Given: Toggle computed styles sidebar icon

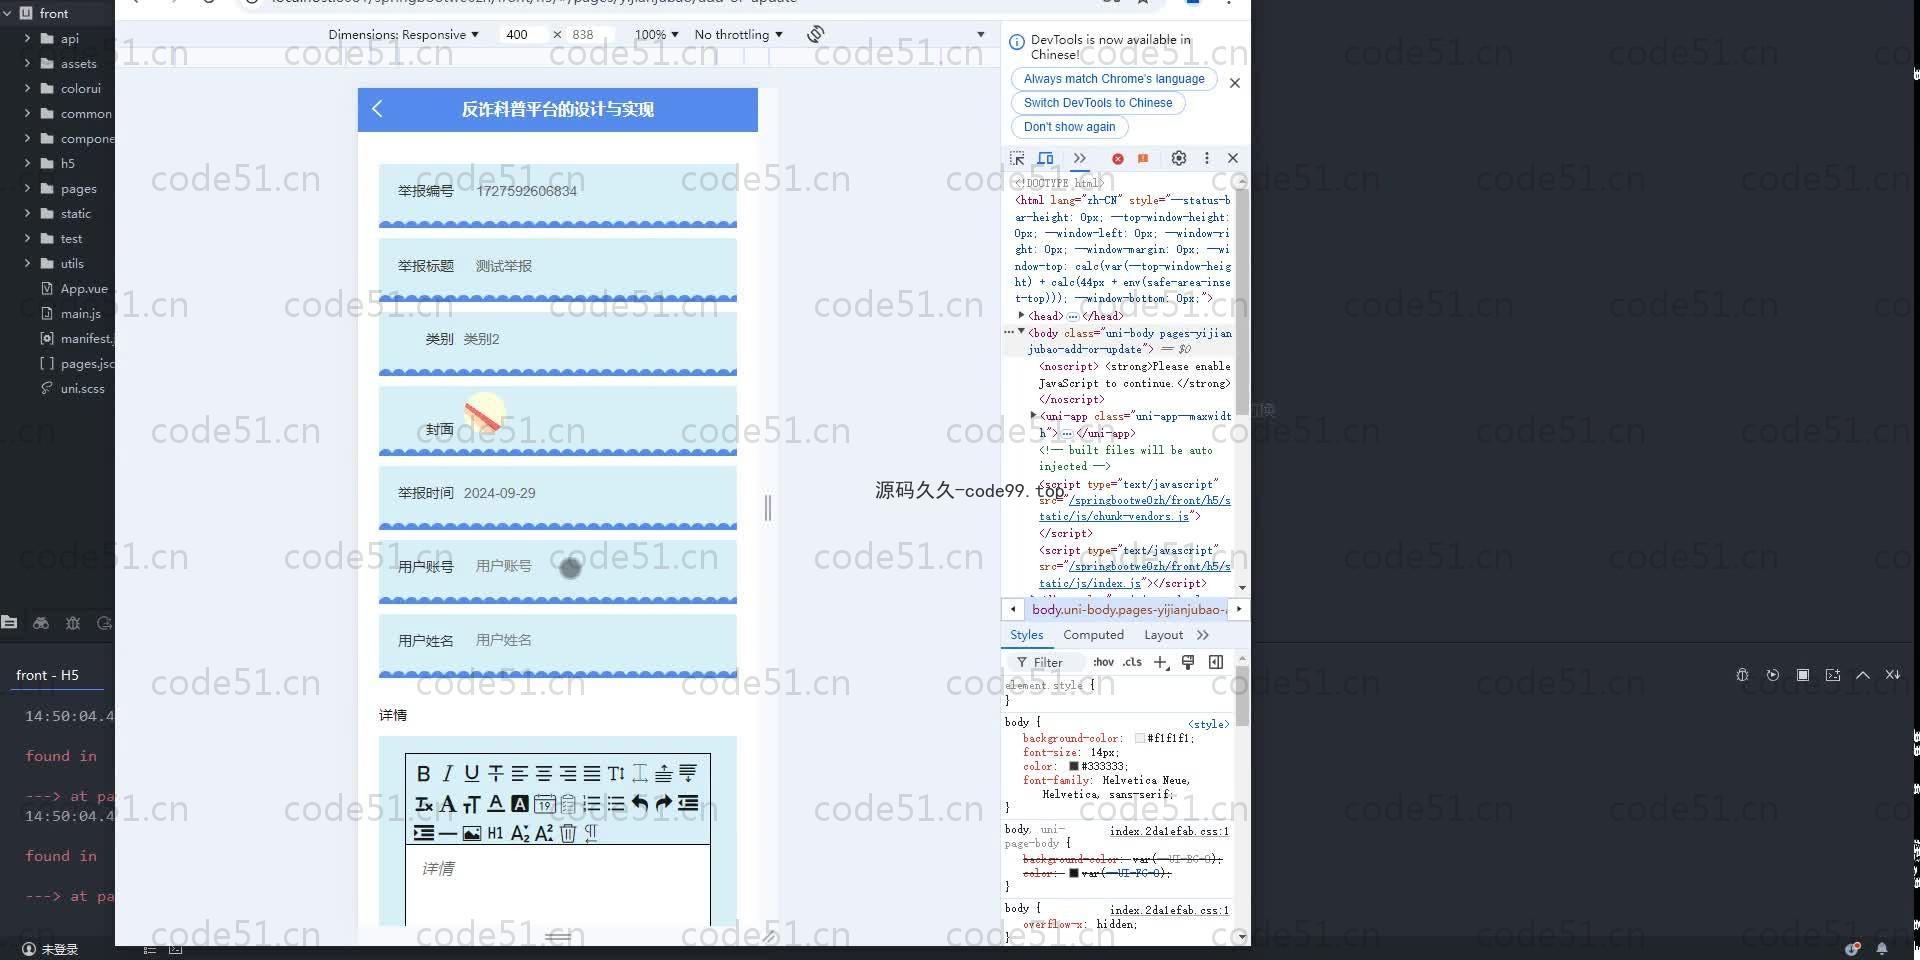Looking at the screenshot, I should [x=1216, y=662].
